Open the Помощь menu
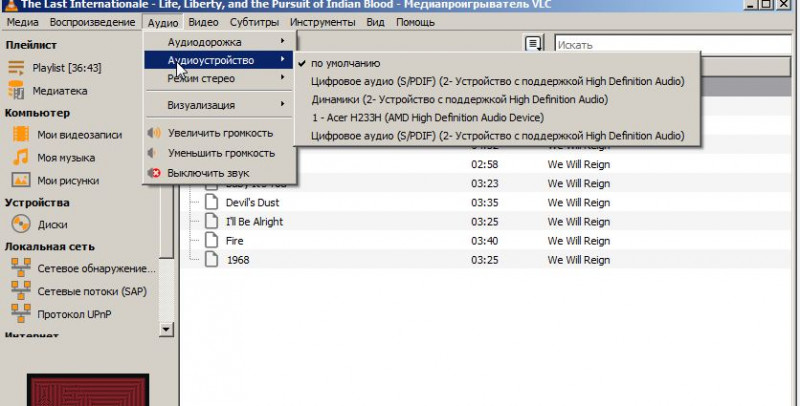This screenshot has width=800, height=406. coord(415,22)
